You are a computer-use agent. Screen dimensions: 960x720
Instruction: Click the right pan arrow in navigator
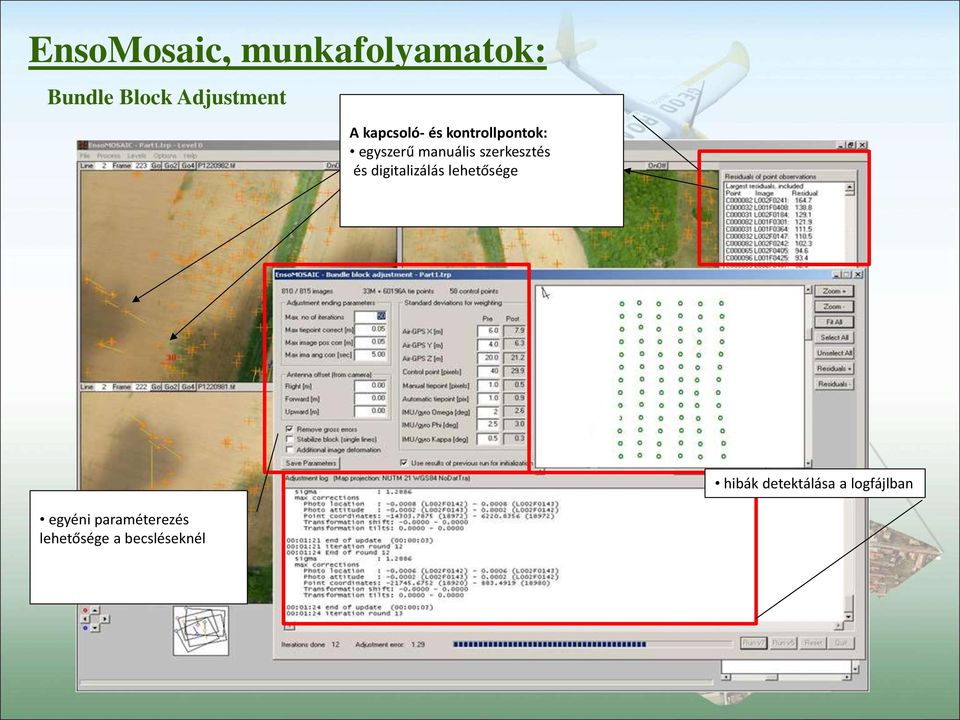tap(105, 619)
